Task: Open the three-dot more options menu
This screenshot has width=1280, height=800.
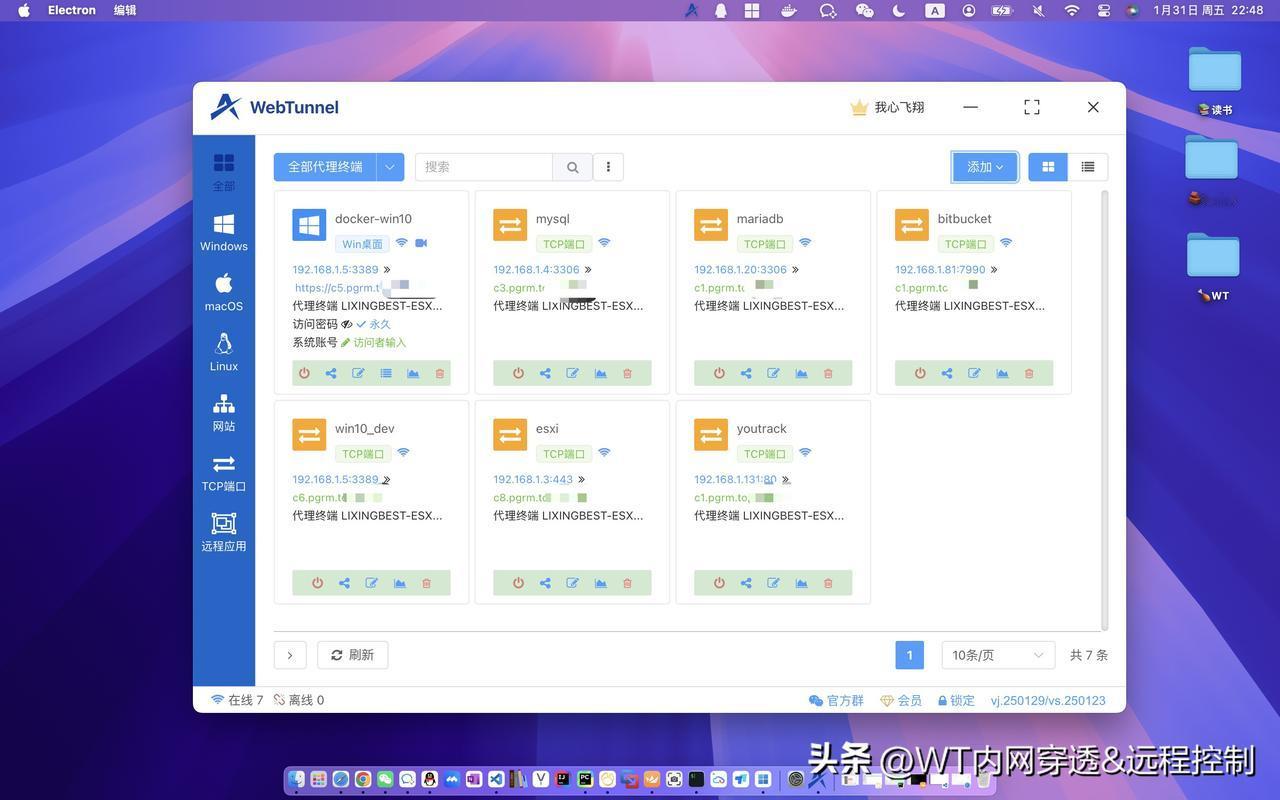Action: click(607, 167)
